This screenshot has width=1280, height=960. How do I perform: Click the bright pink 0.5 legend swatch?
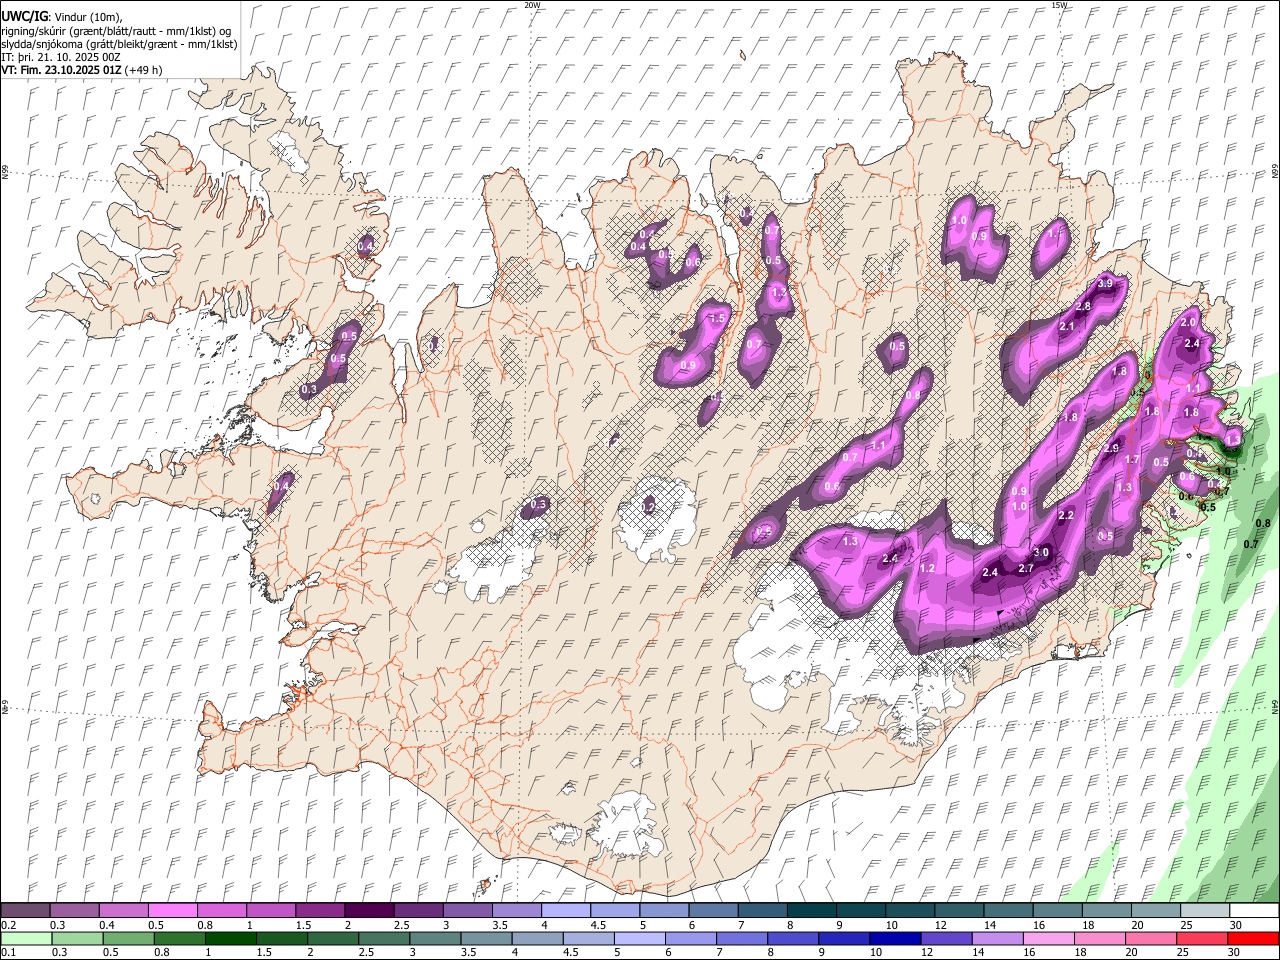click(x=172, y=911)
